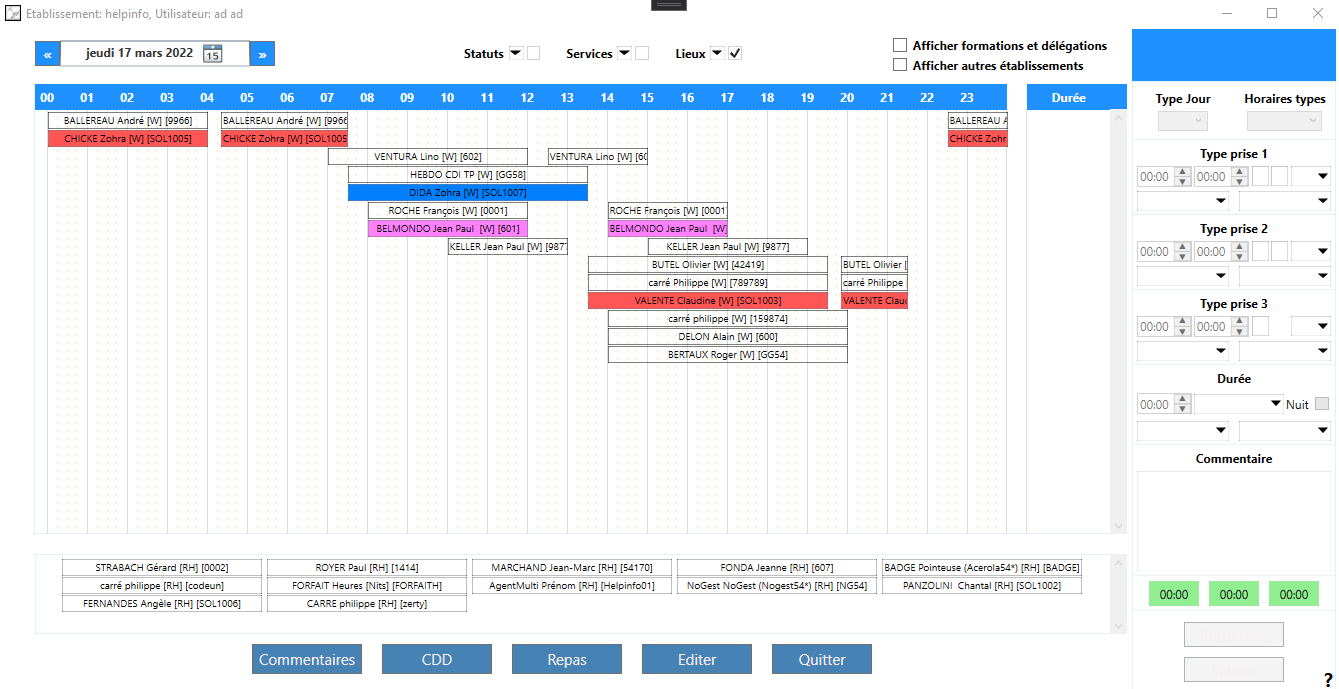This screenshot has height=689, width=1339.
Task: Go to next day with » arrow
Action: (262, 54)
